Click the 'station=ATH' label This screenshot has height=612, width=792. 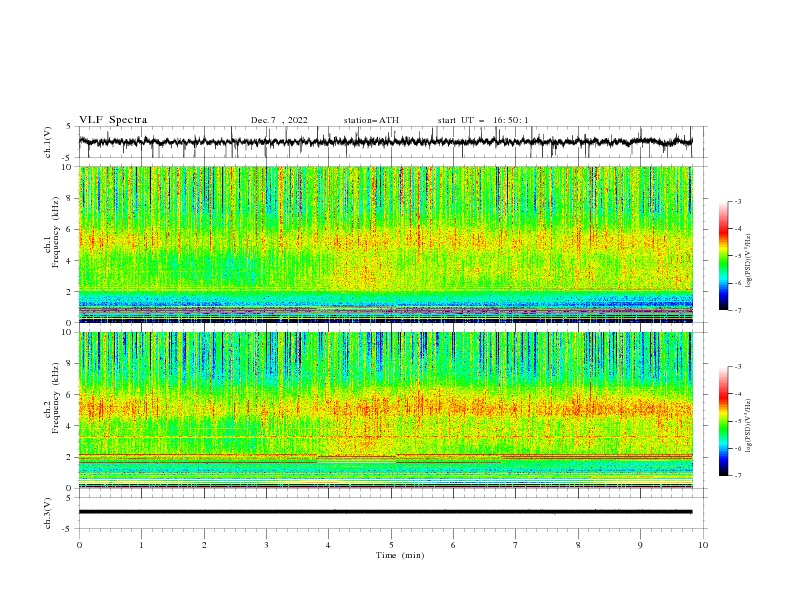pyautogui.click(x=371, y=120)
